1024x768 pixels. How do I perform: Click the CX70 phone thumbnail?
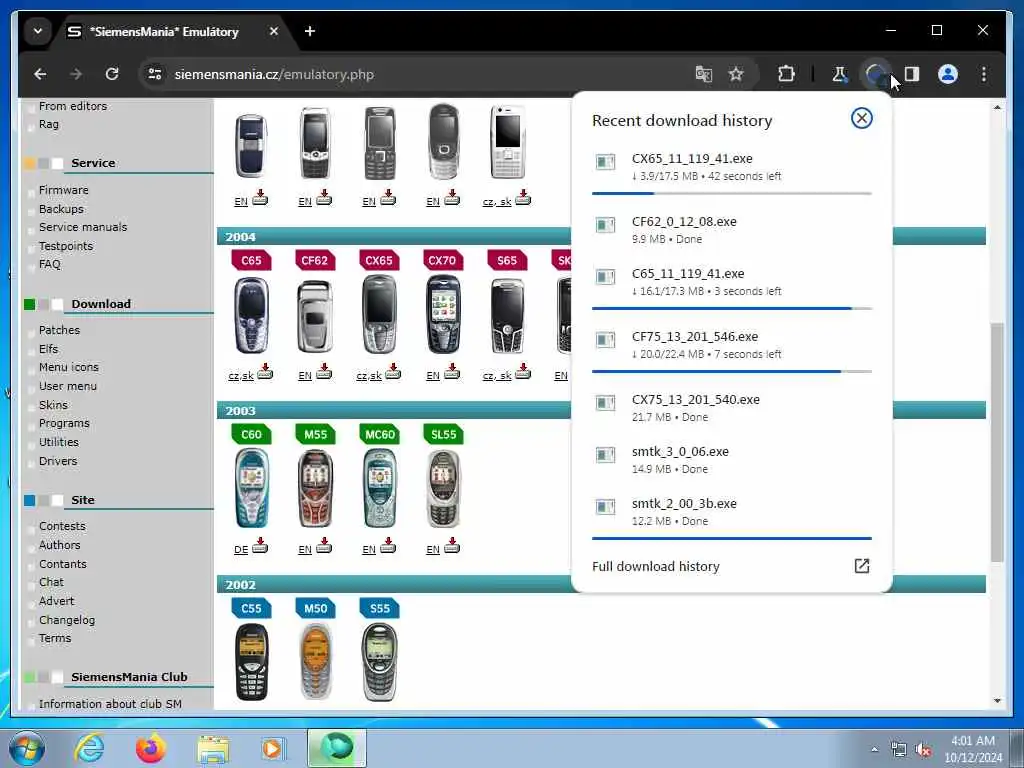[x=443, y=315]
